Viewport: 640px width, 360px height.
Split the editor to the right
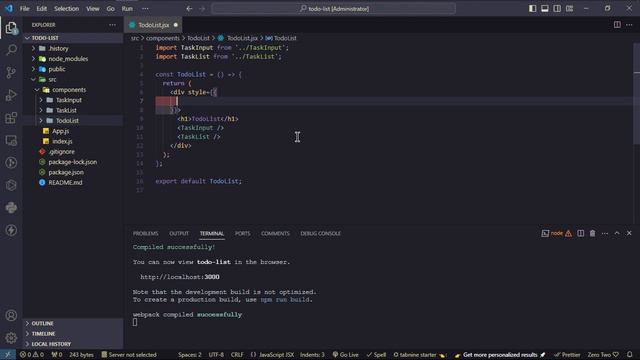tap(617, 25)
